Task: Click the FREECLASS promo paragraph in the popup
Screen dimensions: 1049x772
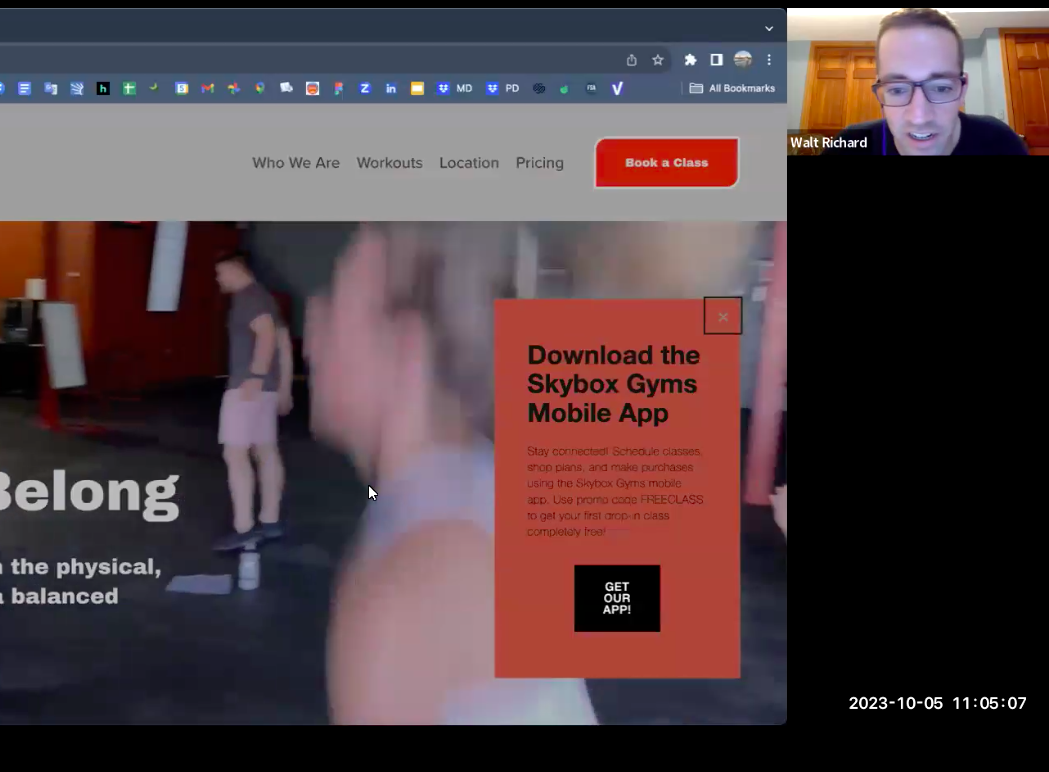Action: (615, 492)
